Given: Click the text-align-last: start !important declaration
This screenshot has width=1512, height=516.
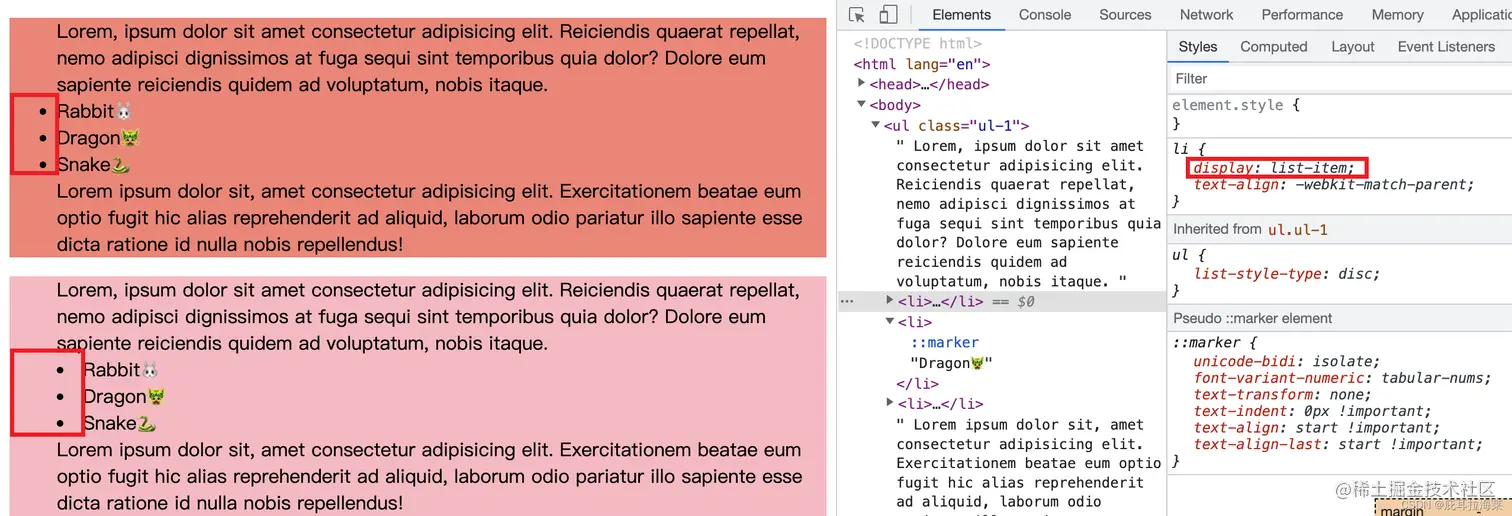Looking at the screenshot, I should 1337,444.
